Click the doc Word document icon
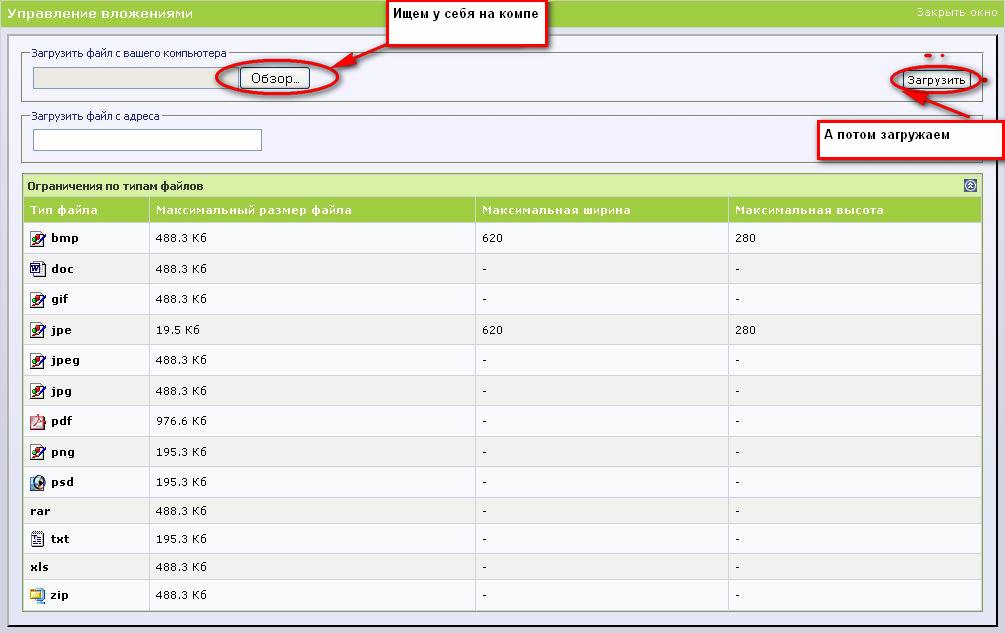 point(38,268)
